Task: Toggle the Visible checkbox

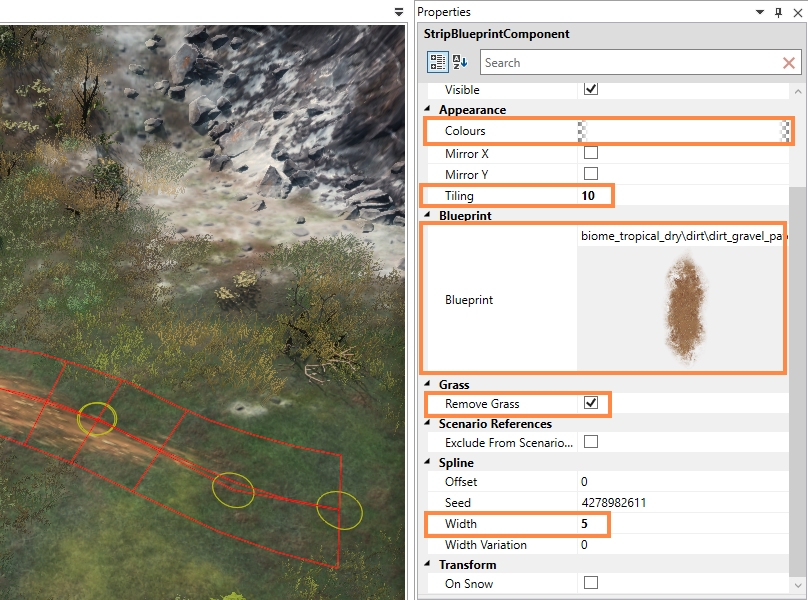Action: 591,89
